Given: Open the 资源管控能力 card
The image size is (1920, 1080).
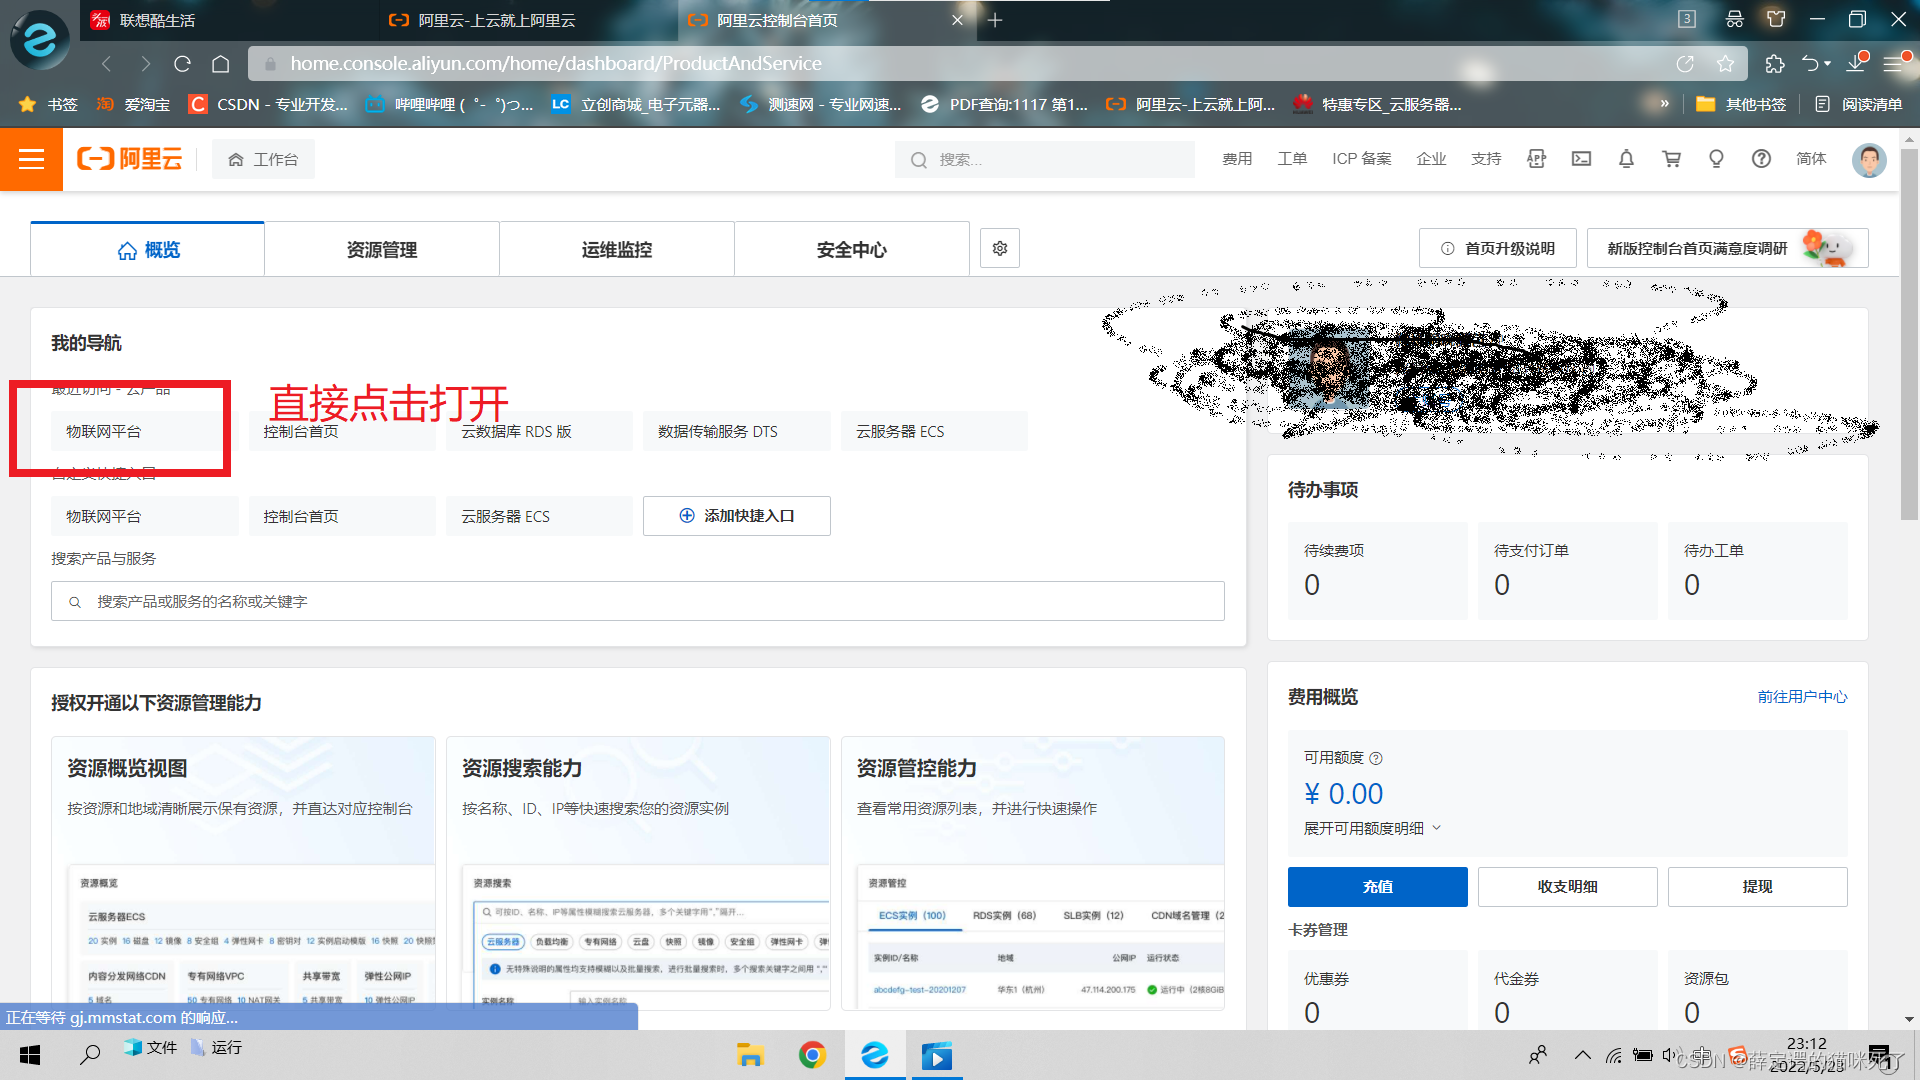Looking at the screenshot, I should (1033, 873).
